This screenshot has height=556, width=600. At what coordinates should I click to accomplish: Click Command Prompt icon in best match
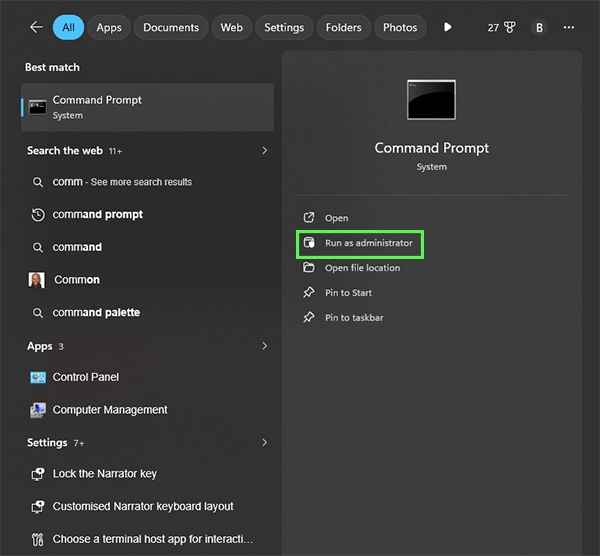(38, 108)
